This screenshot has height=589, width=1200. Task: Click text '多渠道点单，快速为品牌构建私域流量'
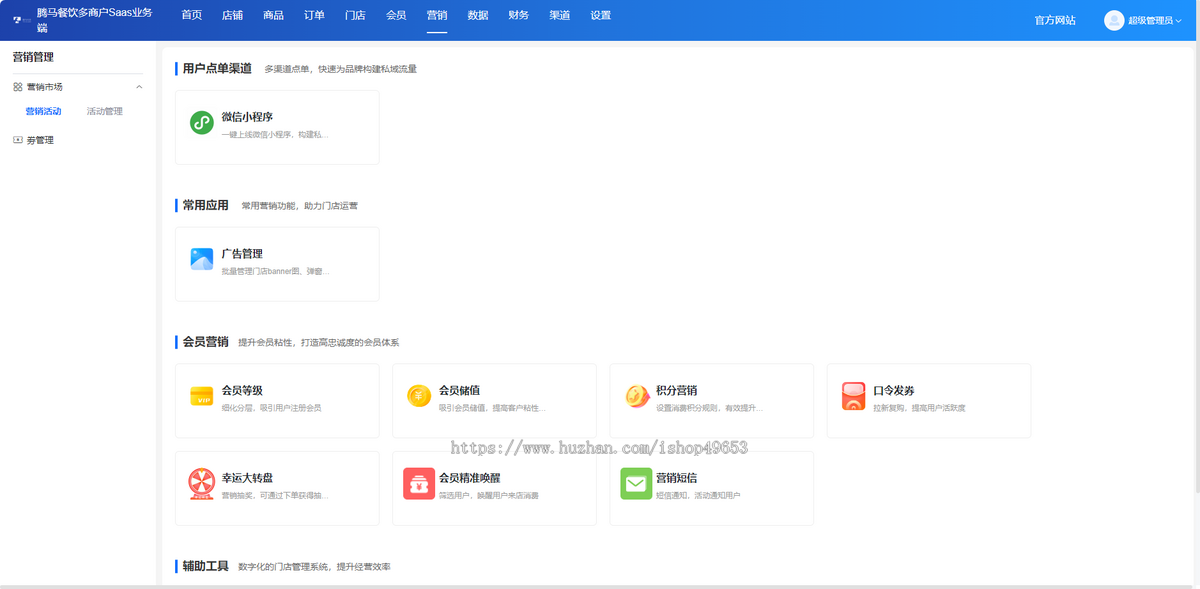click(340, 69)
